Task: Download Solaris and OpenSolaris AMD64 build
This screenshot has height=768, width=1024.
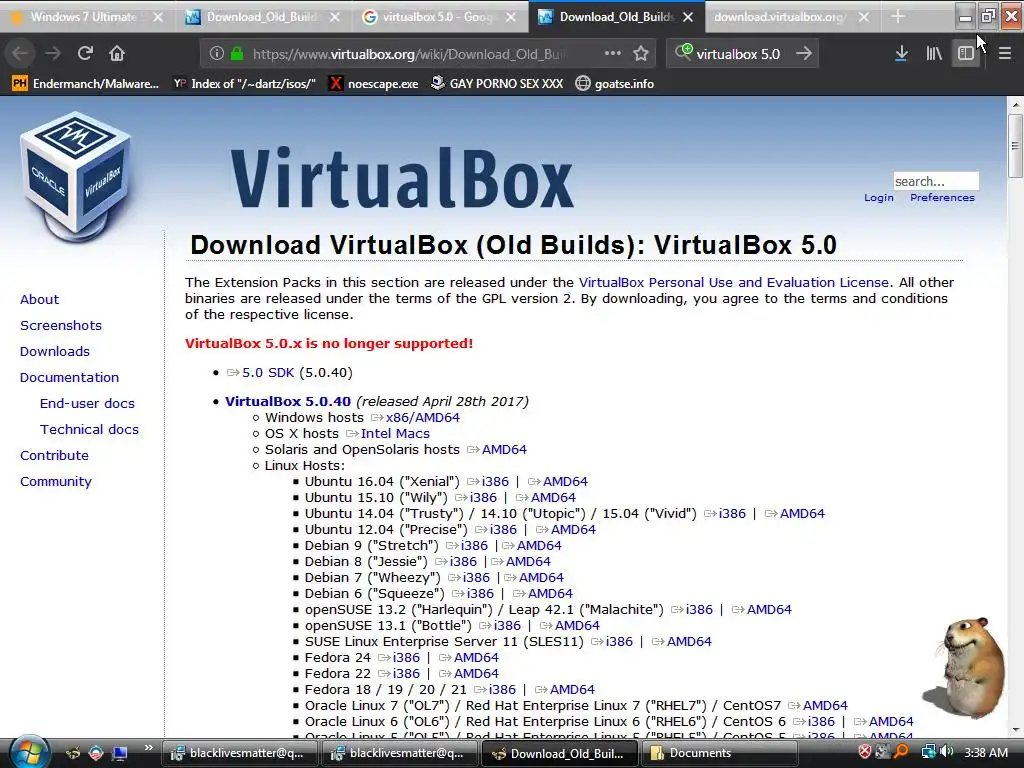Action: pos(504,449)
